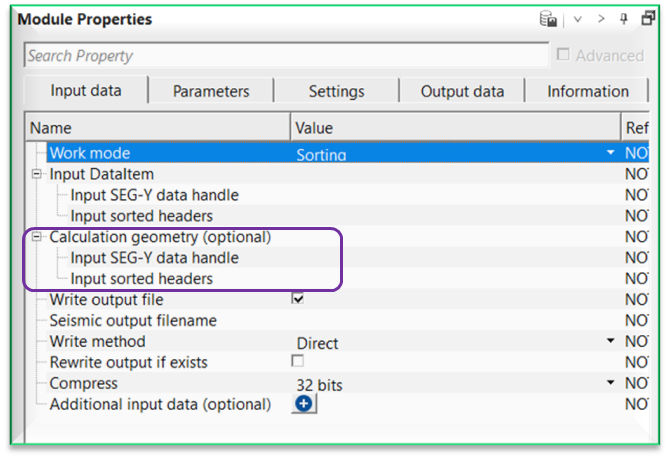This screenshot has width=669, height=459.
Task: Open the Write method dropdown
Action: point(610,342)
